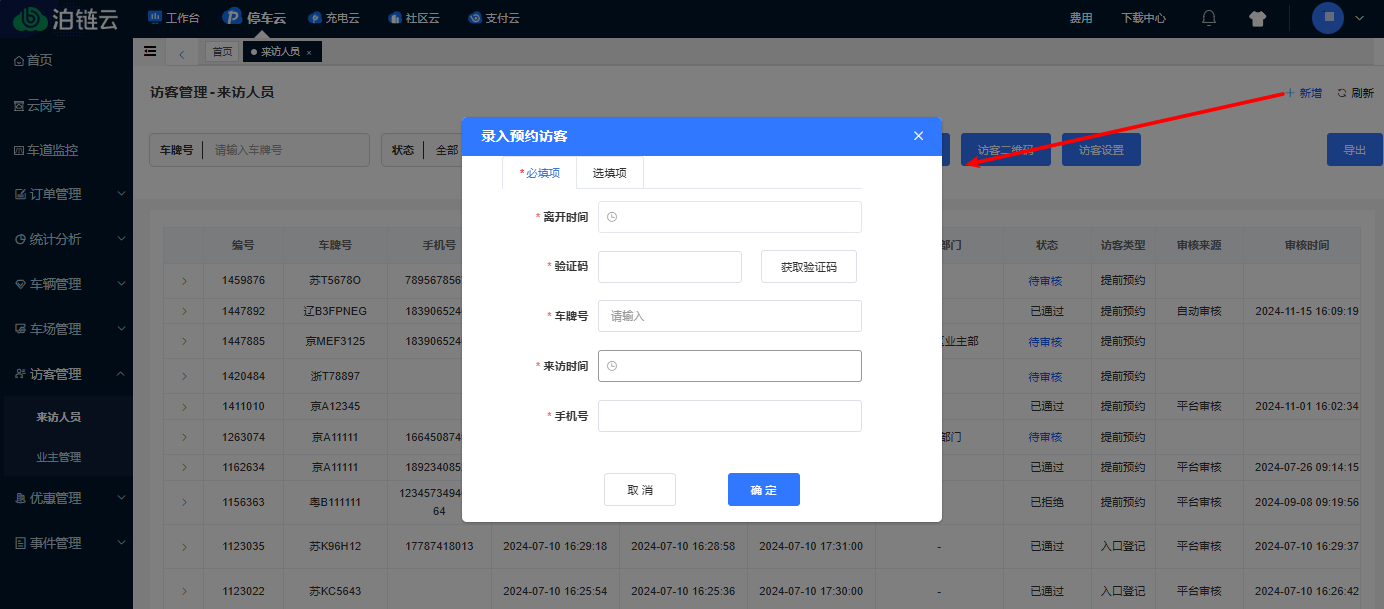Viewport: 1384px width, 609px height.
Task: Switch to 必填项 tab in dialog
Action: pyautogui.click(x=540, y=173)
